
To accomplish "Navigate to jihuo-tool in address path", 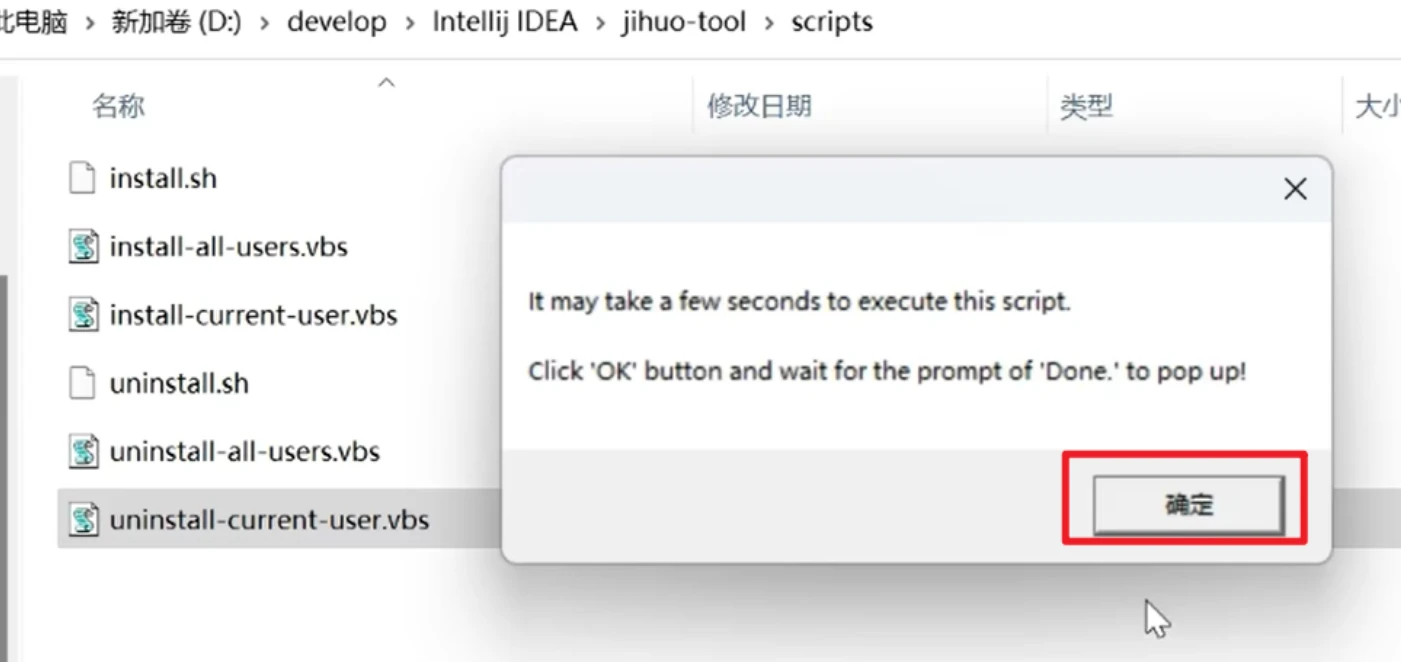I will [684, 22].
